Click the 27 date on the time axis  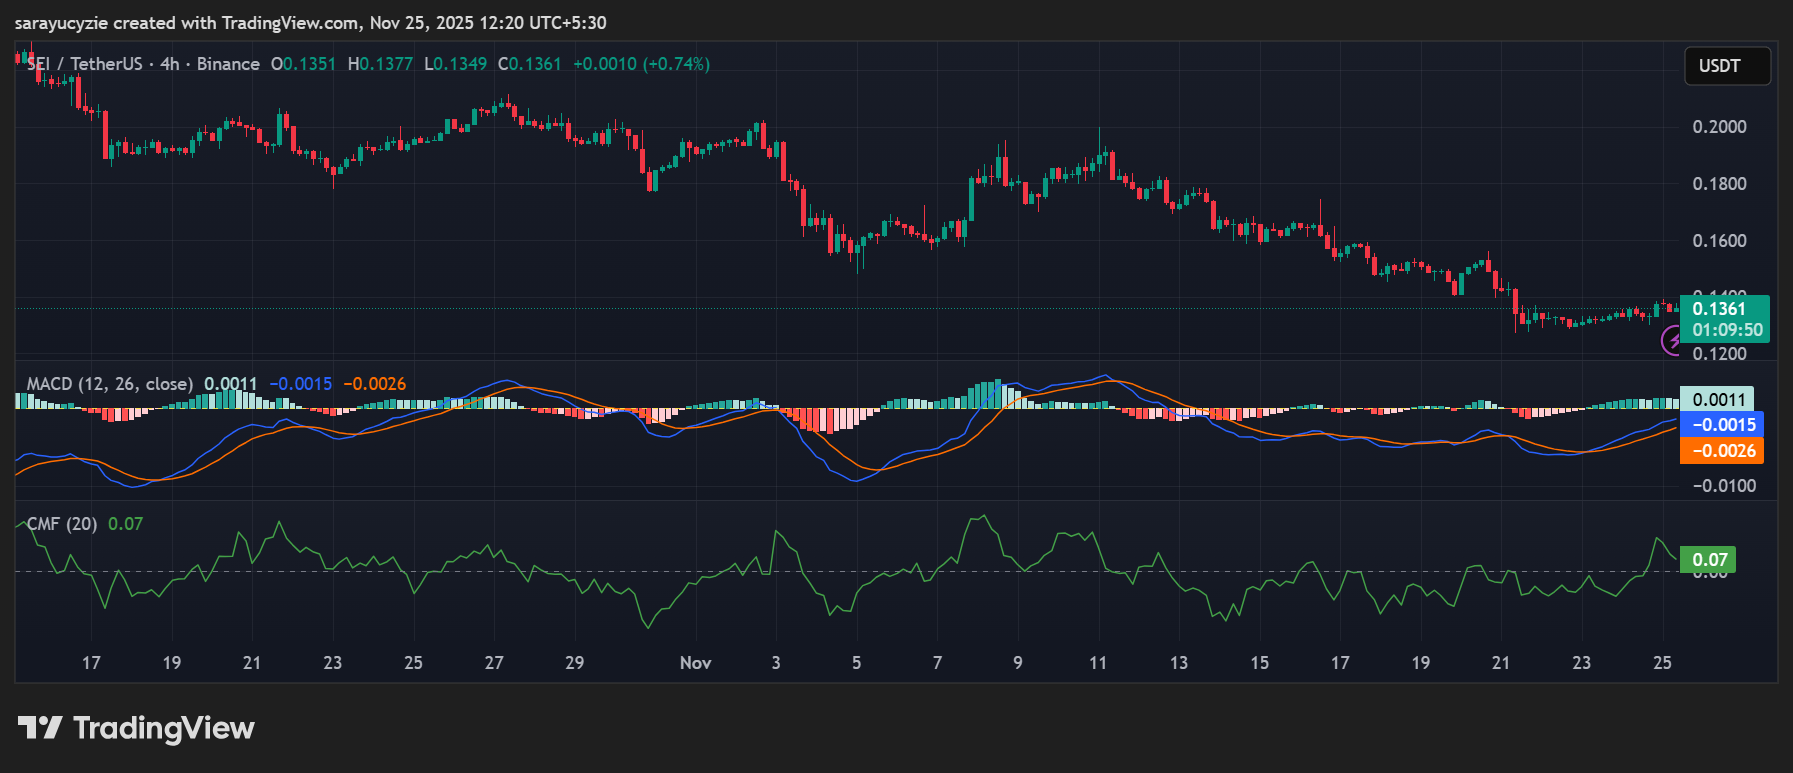(494, 663)
